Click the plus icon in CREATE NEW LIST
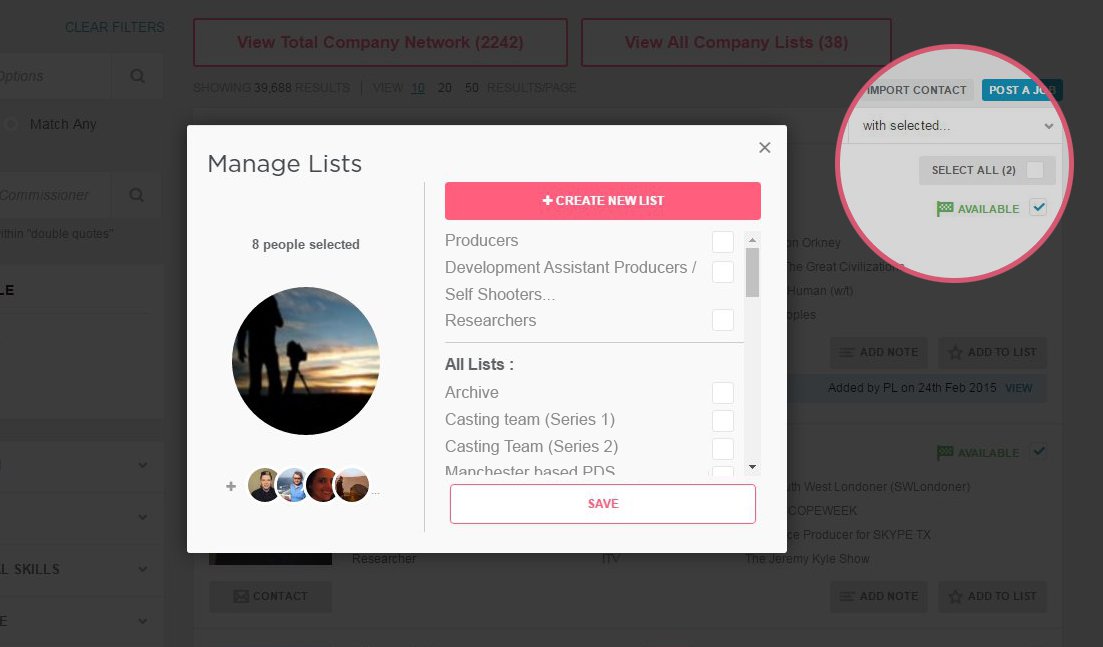The height and width of the screenshot is (647, 1103). tap(548, 201)
